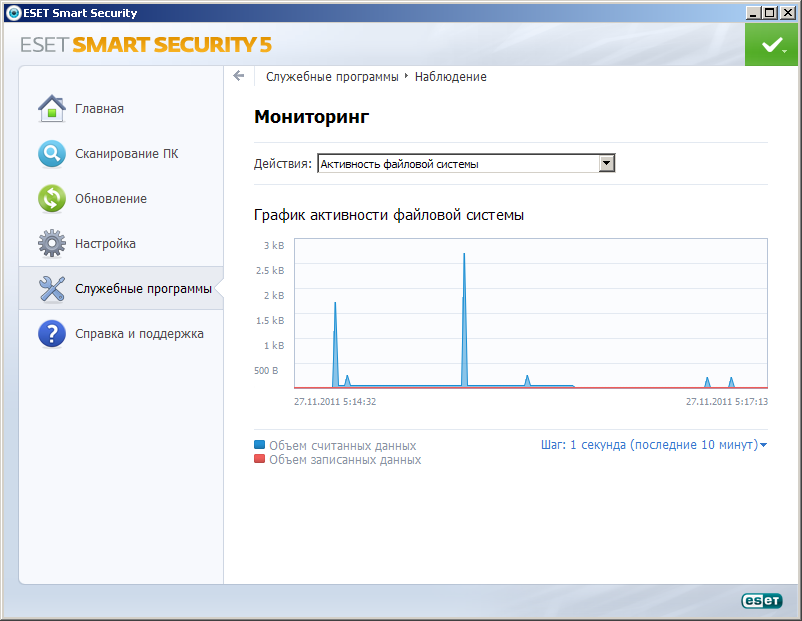Click the Справка и поддержка question icon
802x621 pixels.
tap(52, 334)
